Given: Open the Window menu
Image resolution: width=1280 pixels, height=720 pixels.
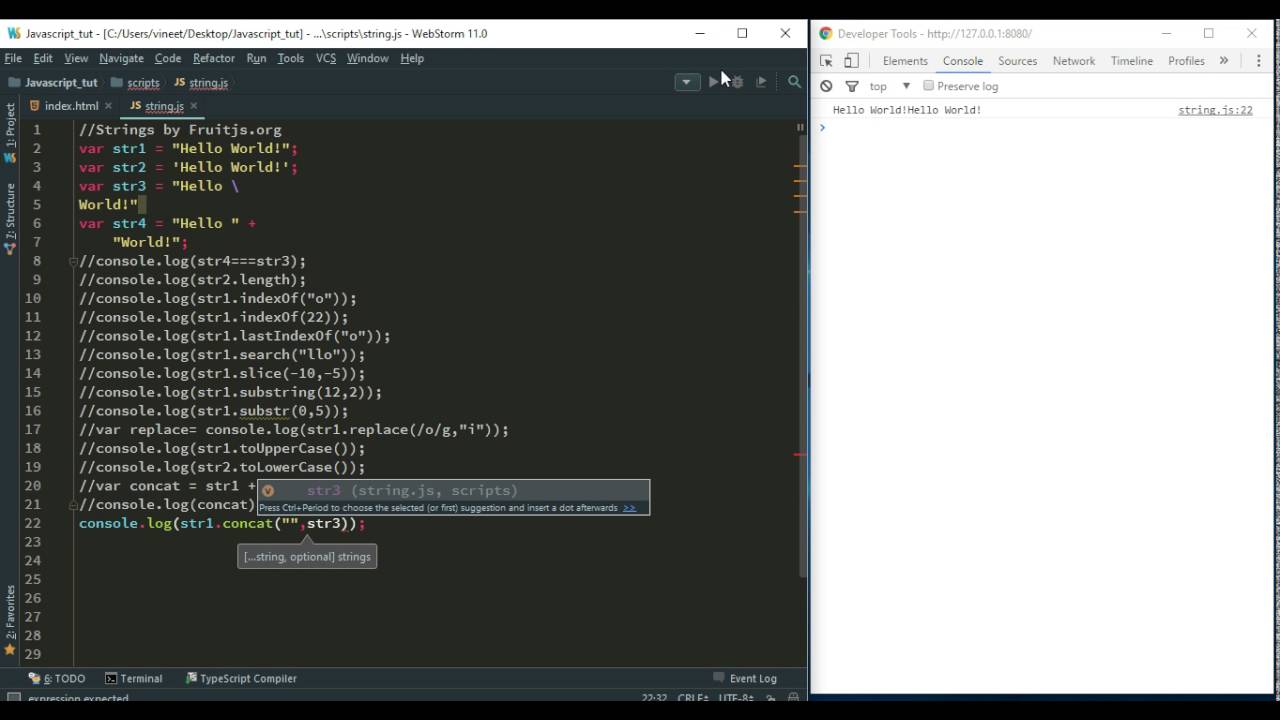Looking at the screenshot, I should (367, 58).
